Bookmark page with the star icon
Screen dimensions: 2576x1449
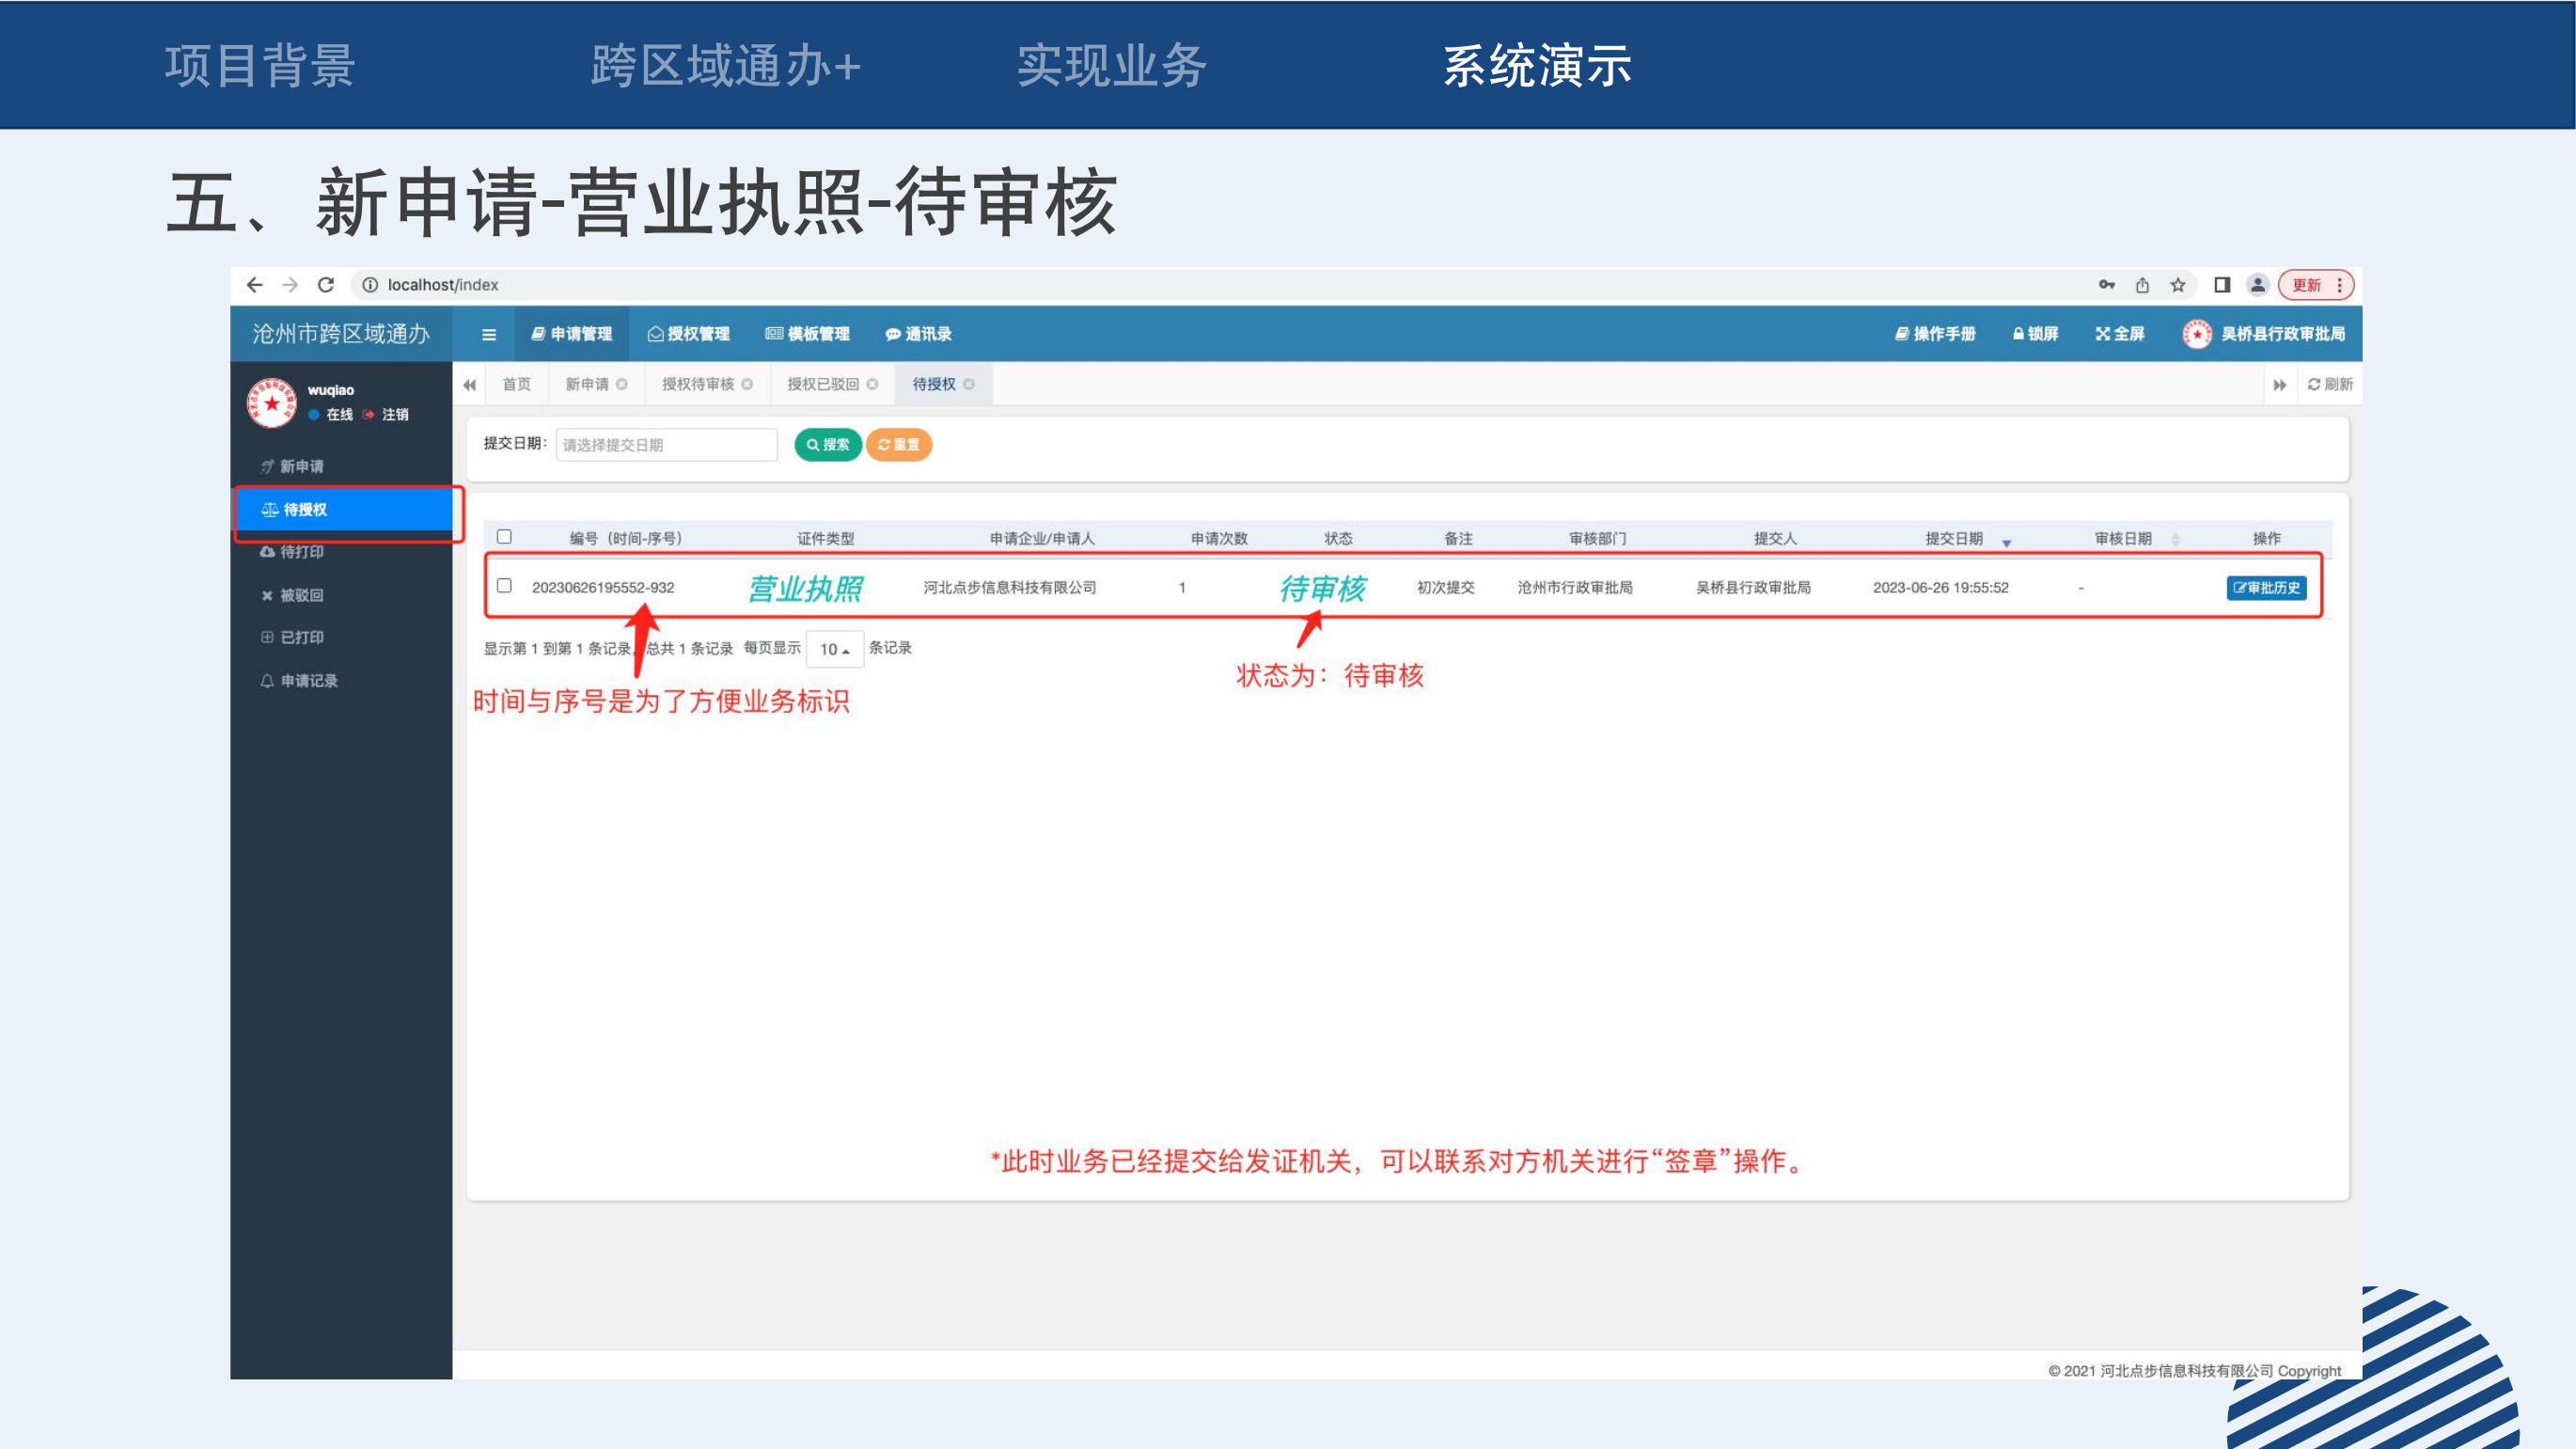(2178, 285)
